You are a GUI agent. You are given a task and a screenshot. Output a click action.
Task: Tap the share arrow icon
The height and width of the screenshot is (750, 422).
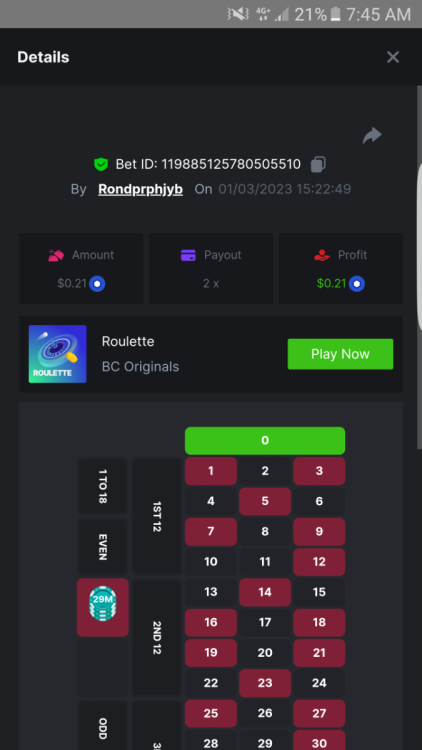372,136
